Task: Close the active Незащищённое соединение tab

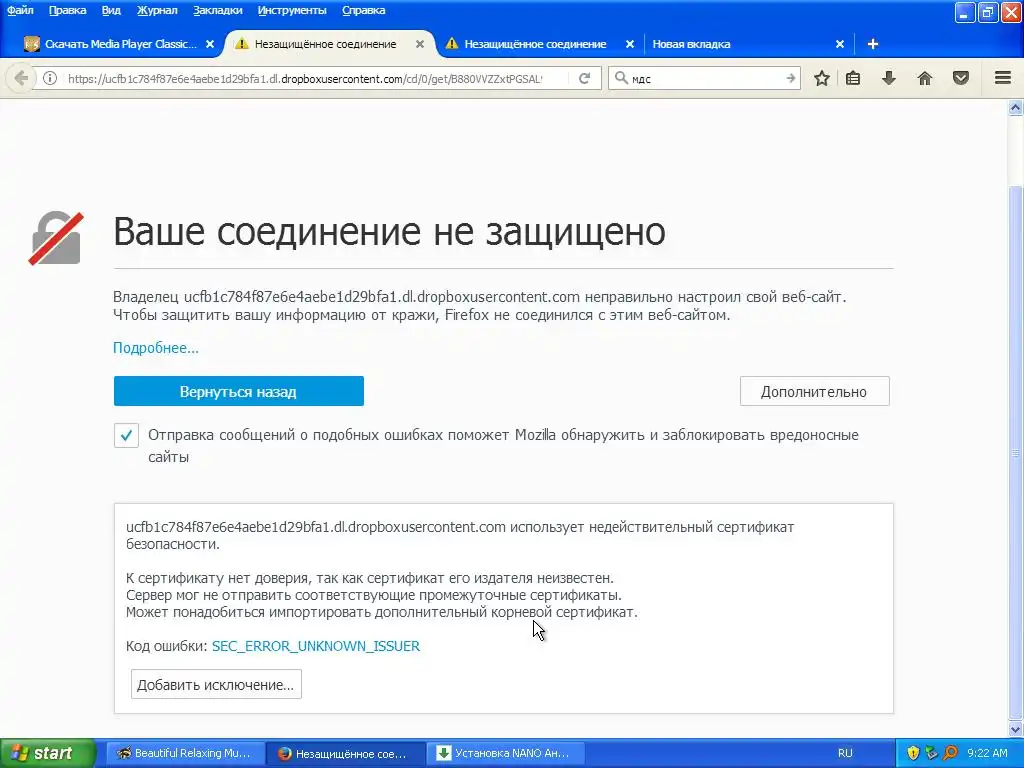Action: pyautogui.click(x=420, y=44)
